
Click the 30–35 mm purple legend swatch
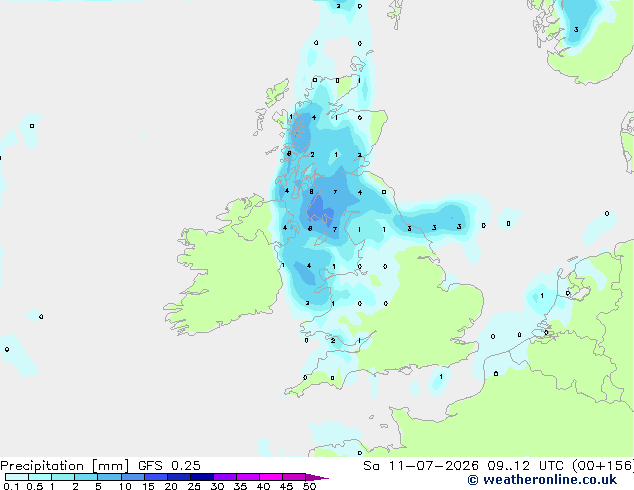[225, 477]
